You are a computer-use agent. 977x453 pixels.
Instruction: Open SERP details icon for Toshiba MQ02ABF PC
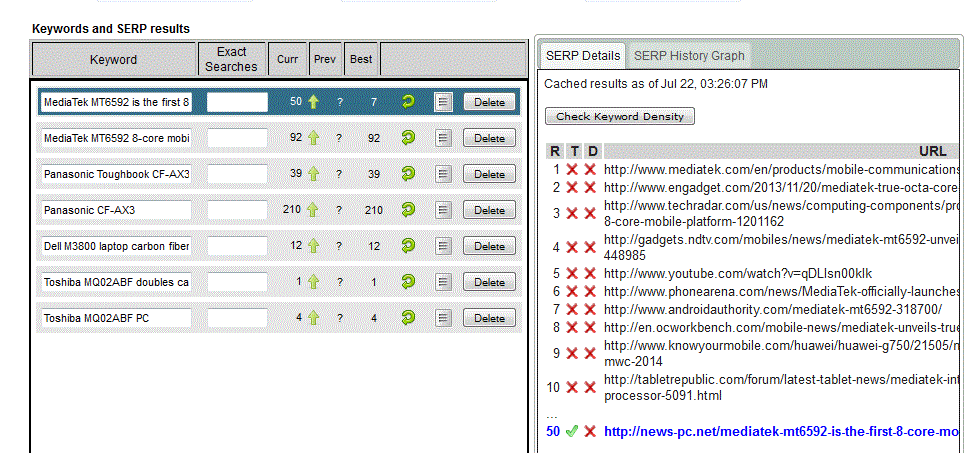point(443,318)
